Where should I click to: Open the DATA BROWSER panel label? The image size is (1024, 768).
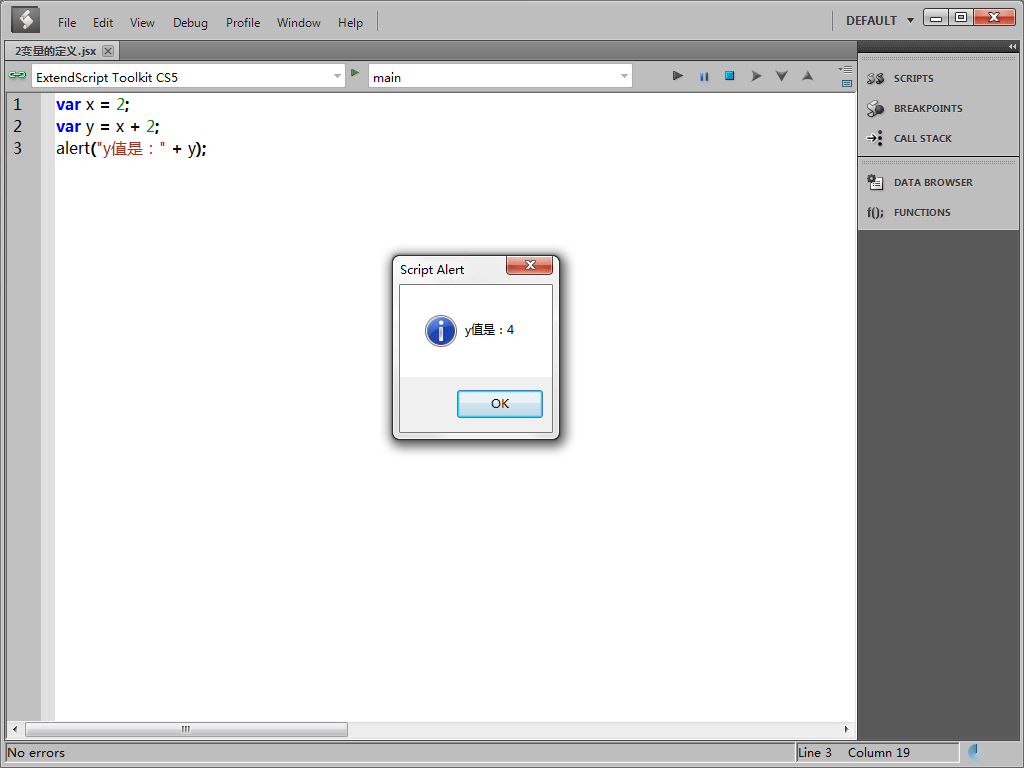pos(933,182)
